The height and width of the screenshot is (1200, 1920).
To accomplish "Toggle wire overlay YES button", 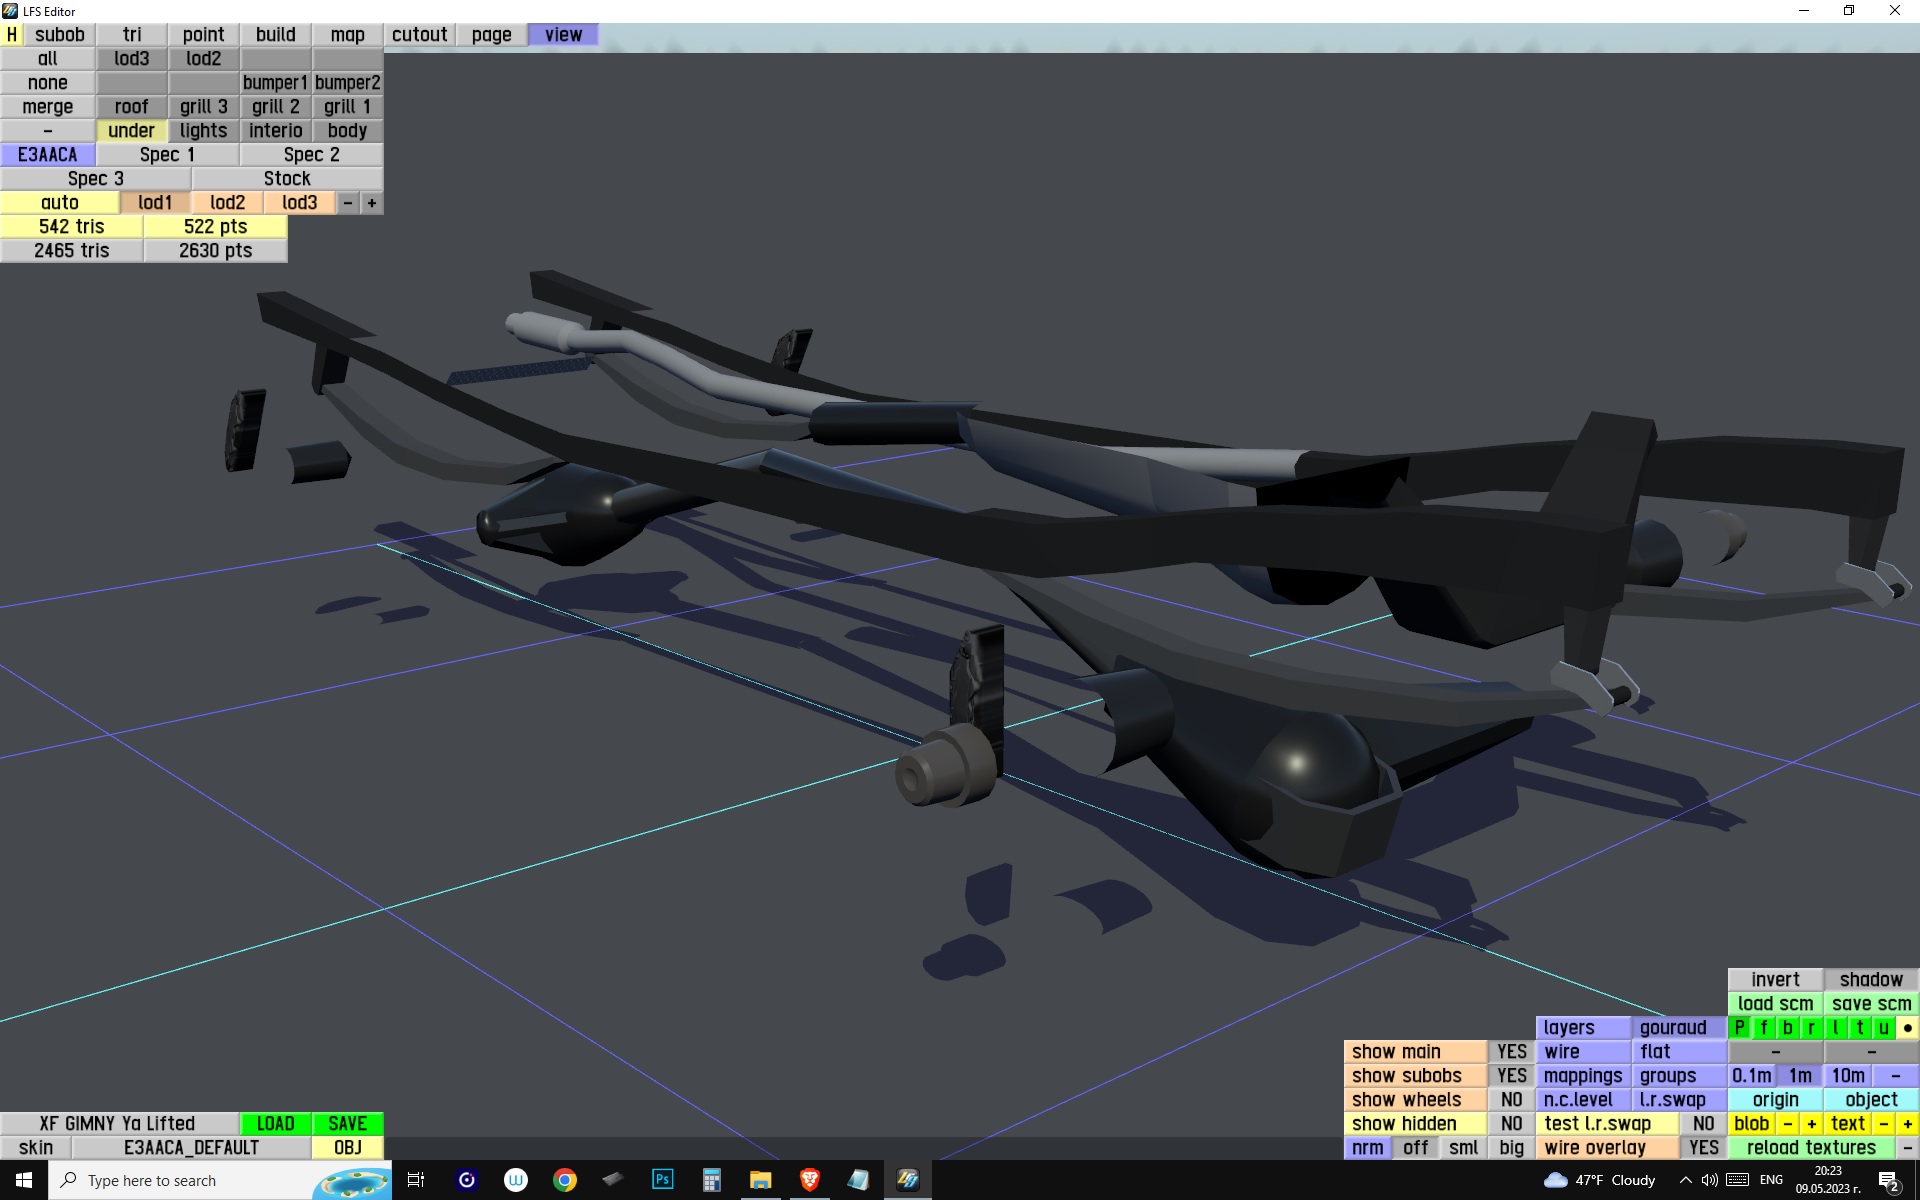I will (x=1703, y=1148).
